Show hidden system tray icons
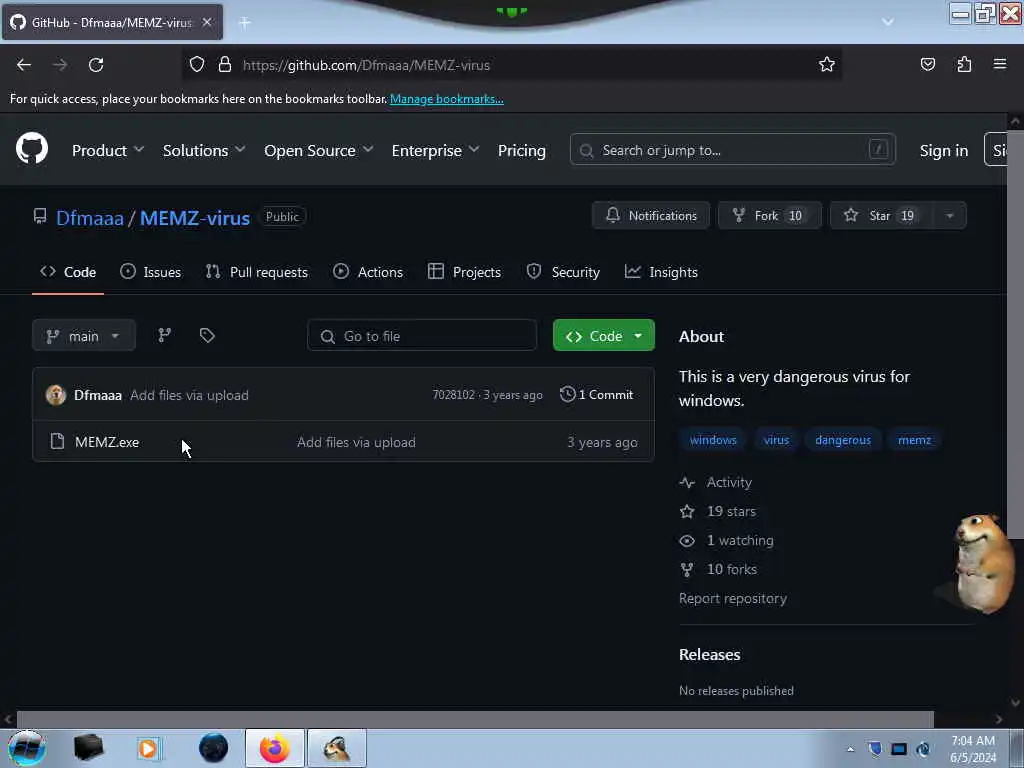 coord(850,749)
